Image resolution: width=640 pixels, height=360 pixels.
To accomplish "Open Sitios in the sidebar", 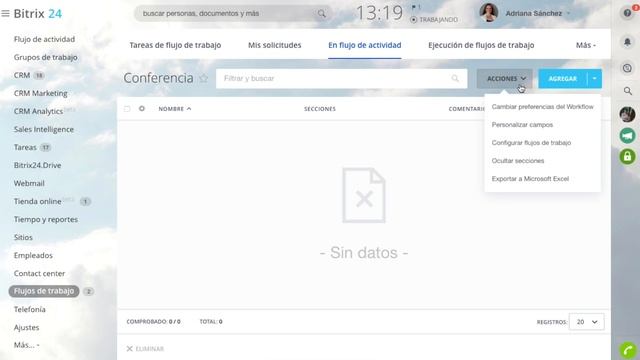I will coord(23,237).
